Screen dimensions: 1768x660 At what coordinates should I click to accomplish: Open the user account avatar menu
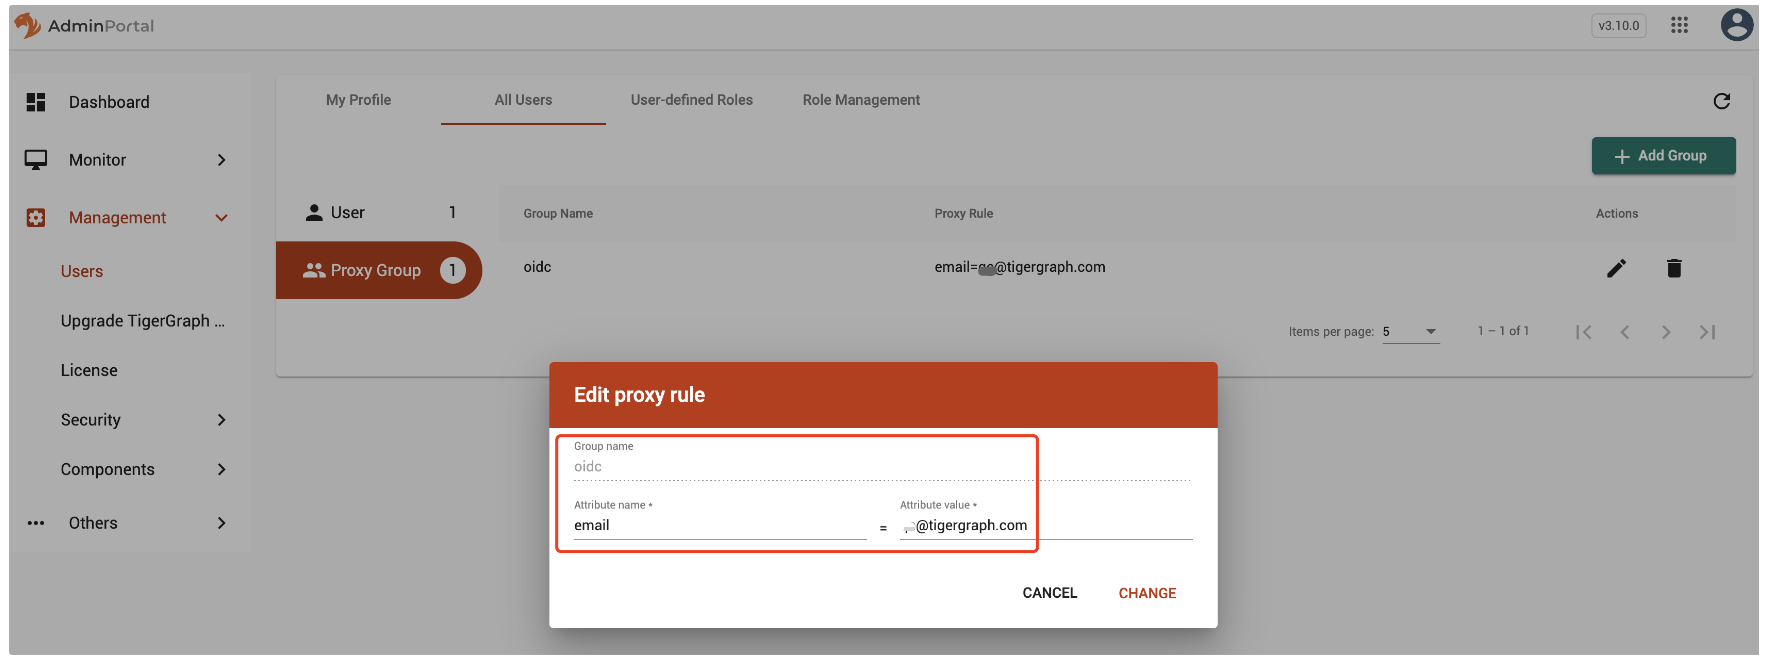tap(1736, 25)
